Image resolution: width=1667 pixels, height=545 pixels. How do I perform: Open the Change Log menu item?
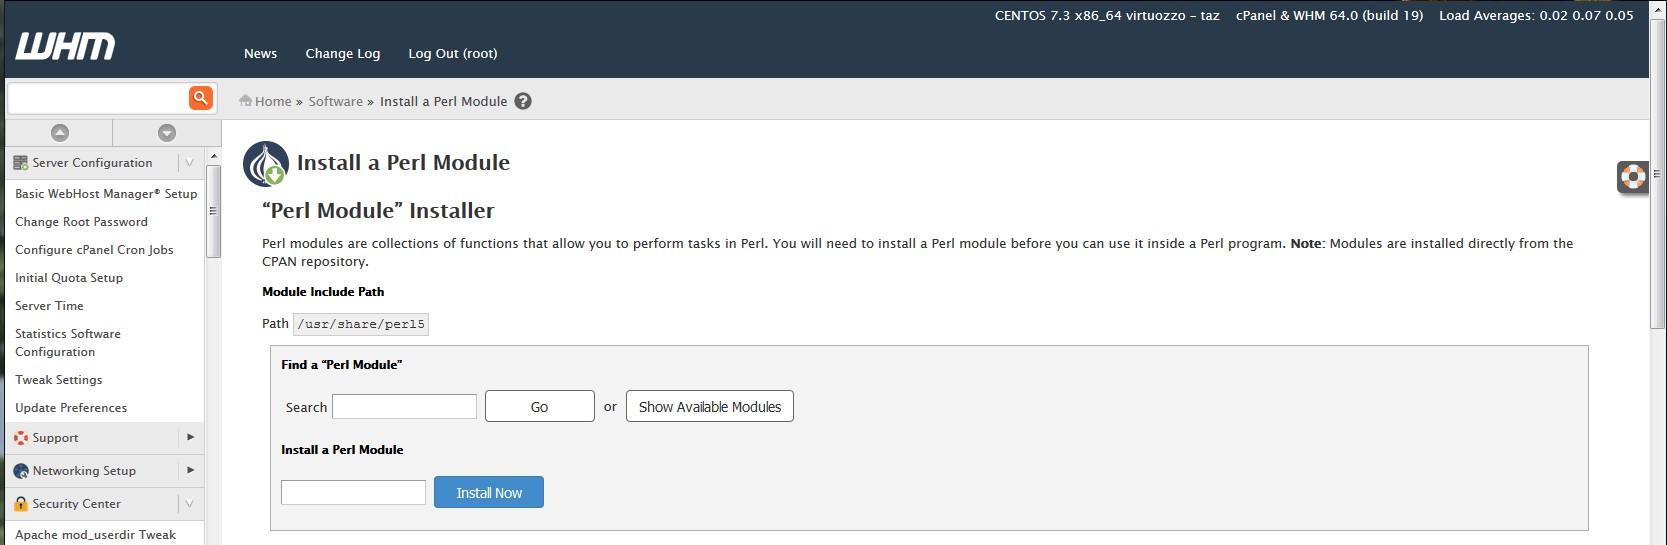[x=342, y=53]
